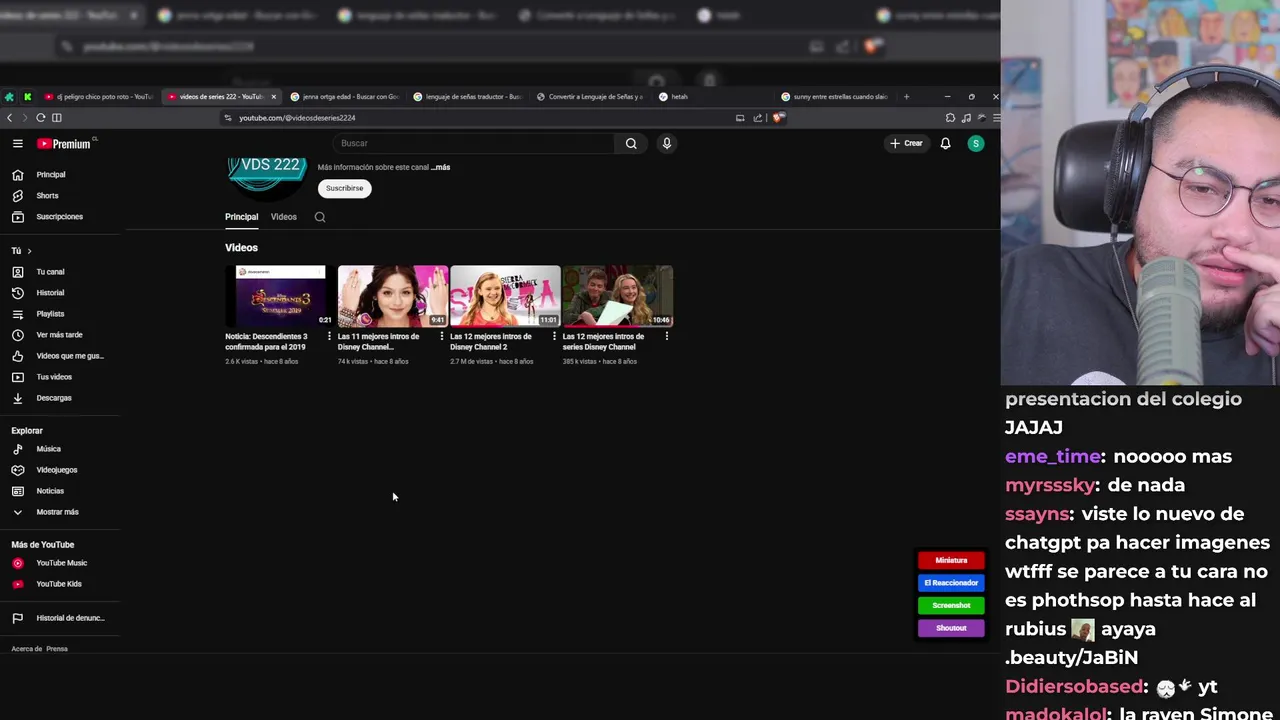This screenshot has height=720, width=1280.
Task: Click the Prensa footer link
Action: tap(57, 649)
